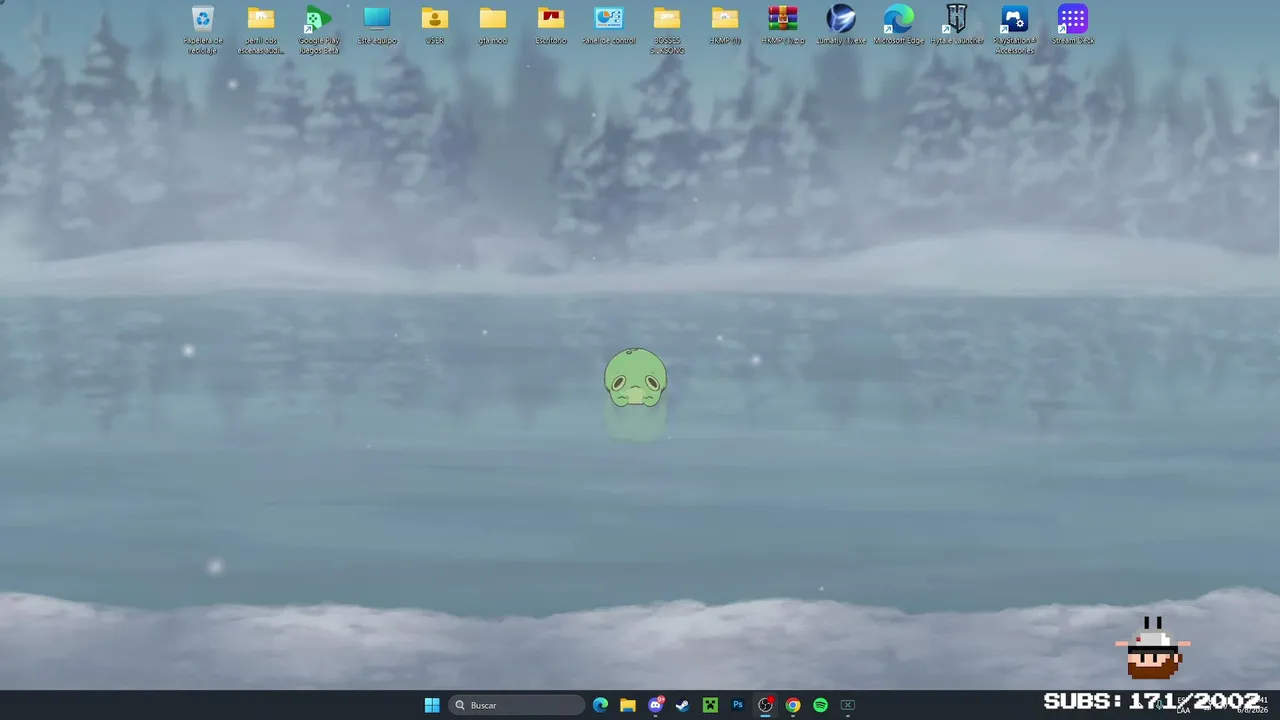1280x720 pixels.
Task: Open Google Chrome from the taskbar
Action: click(x=793, y=705)
